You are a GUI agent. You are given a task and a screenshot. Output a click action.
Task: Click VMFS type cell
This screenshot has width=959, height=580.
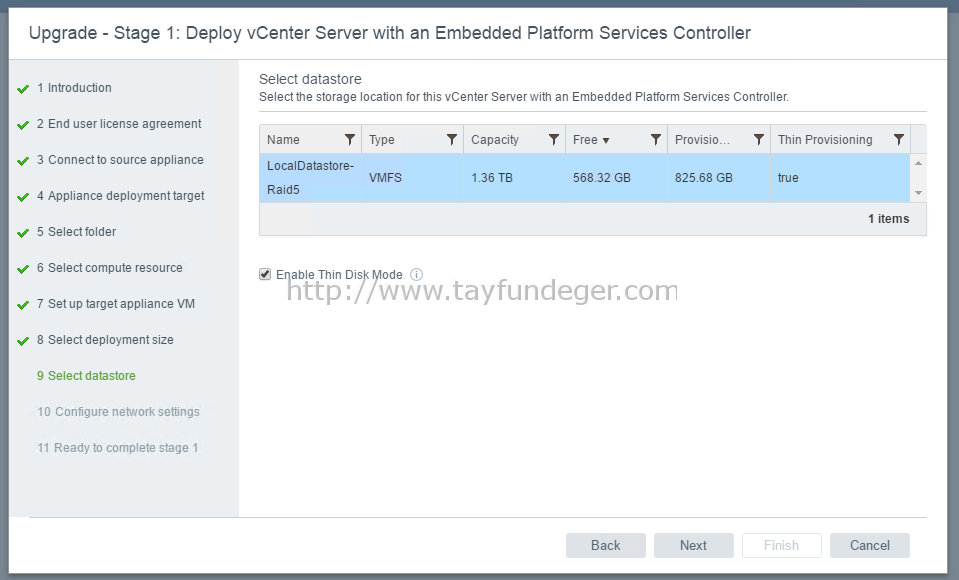(x=412, y=178)
